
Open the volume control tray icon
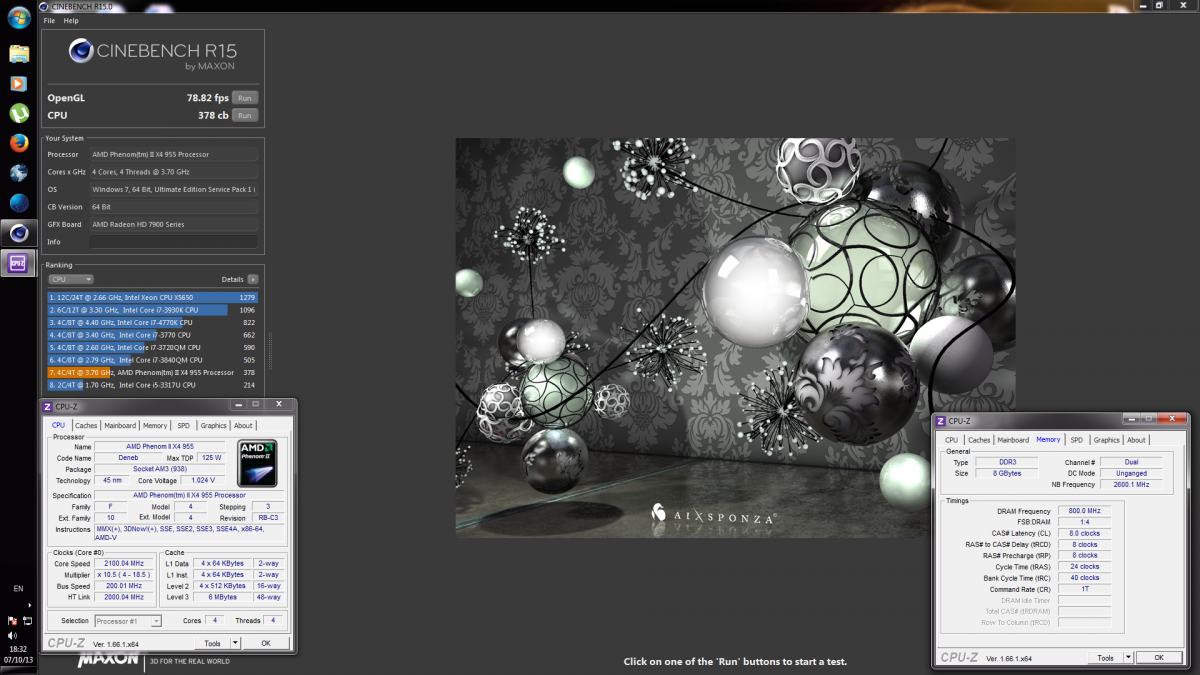tap(12, 634)
